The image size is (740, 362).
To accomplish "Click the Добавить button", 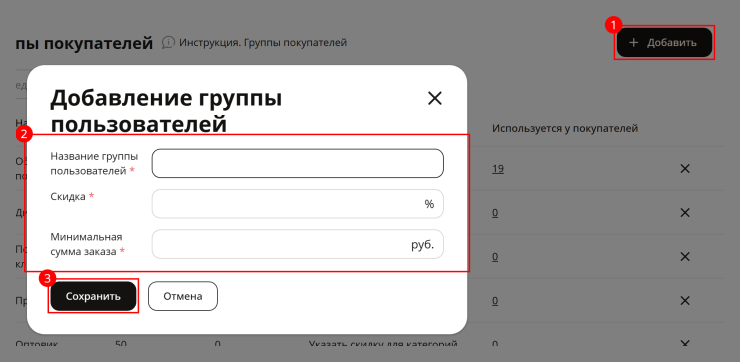I will tap(664, 42).
